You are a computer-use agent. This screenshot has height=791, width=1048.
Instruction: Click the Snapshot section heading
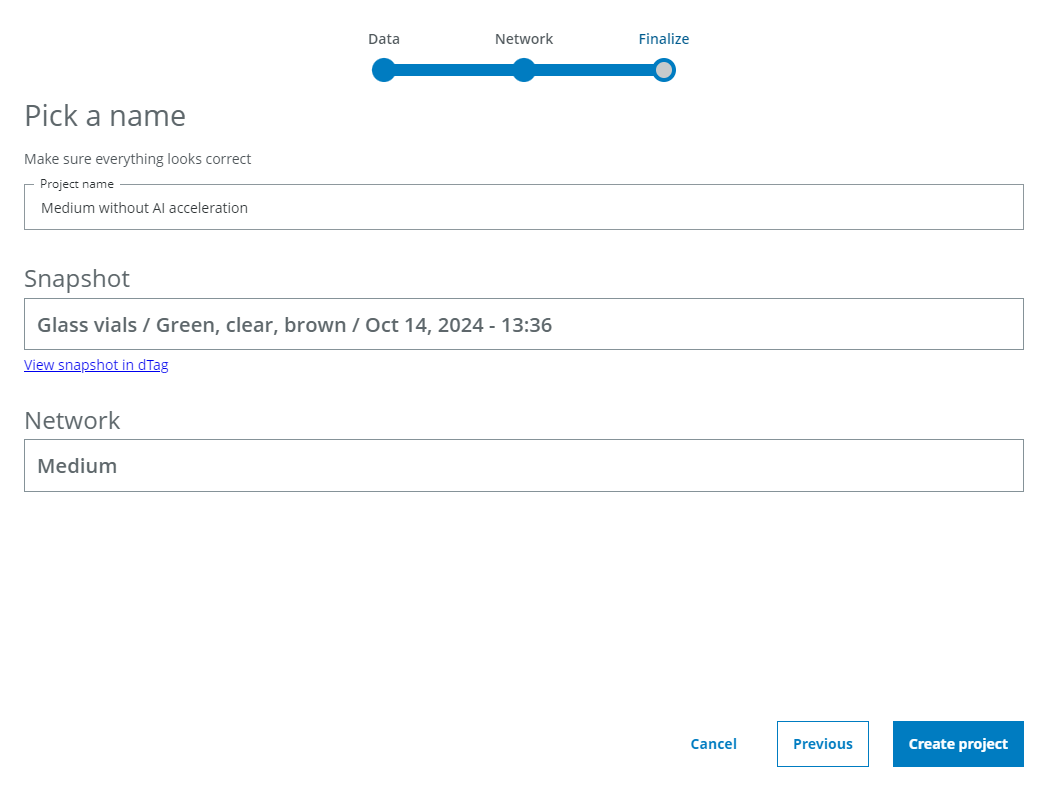click(x=77, y=279)
